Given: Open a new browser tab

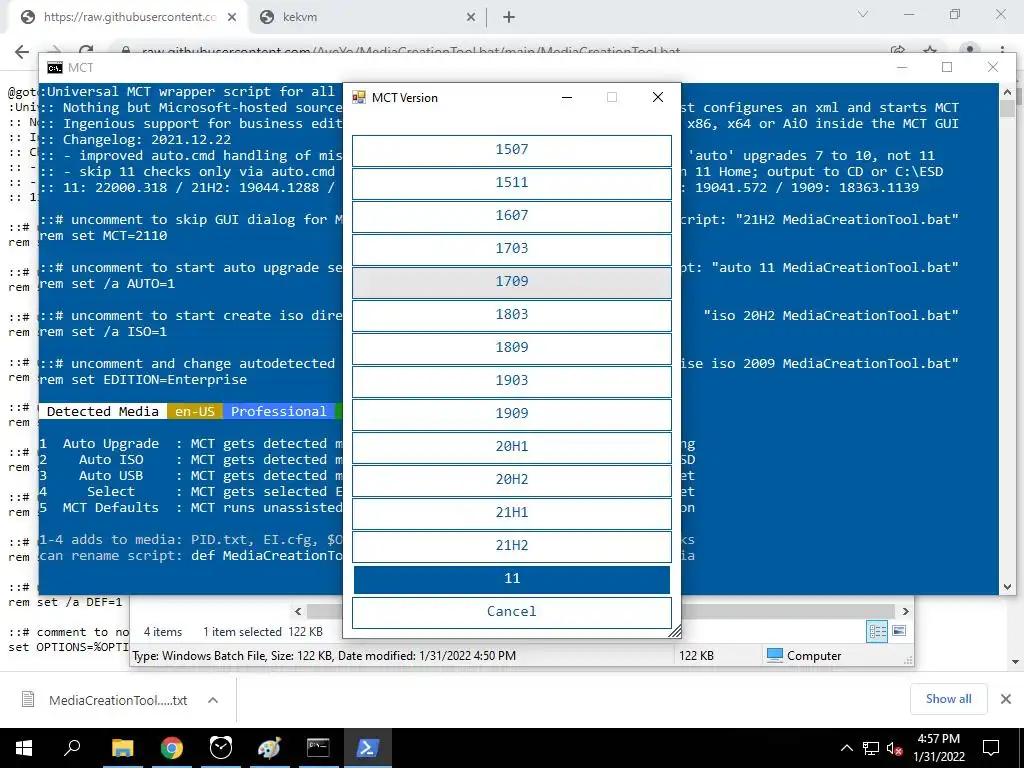Looking at the screenshot, I should click(509, 18).
